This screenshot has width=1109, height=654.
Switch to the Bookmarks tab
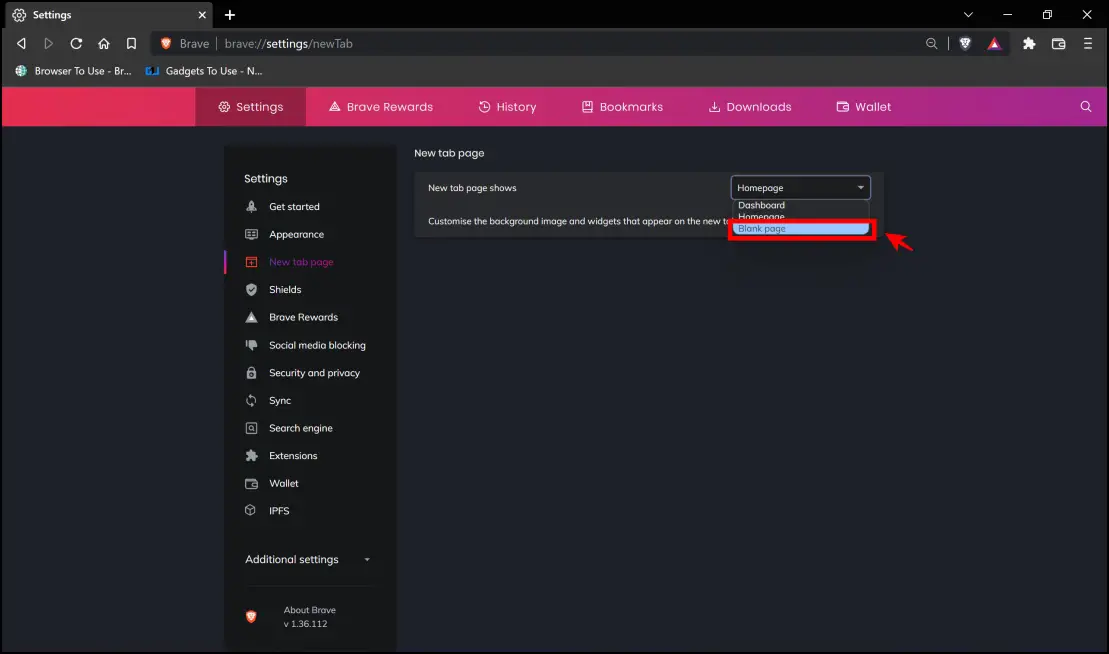pos(622,106)
